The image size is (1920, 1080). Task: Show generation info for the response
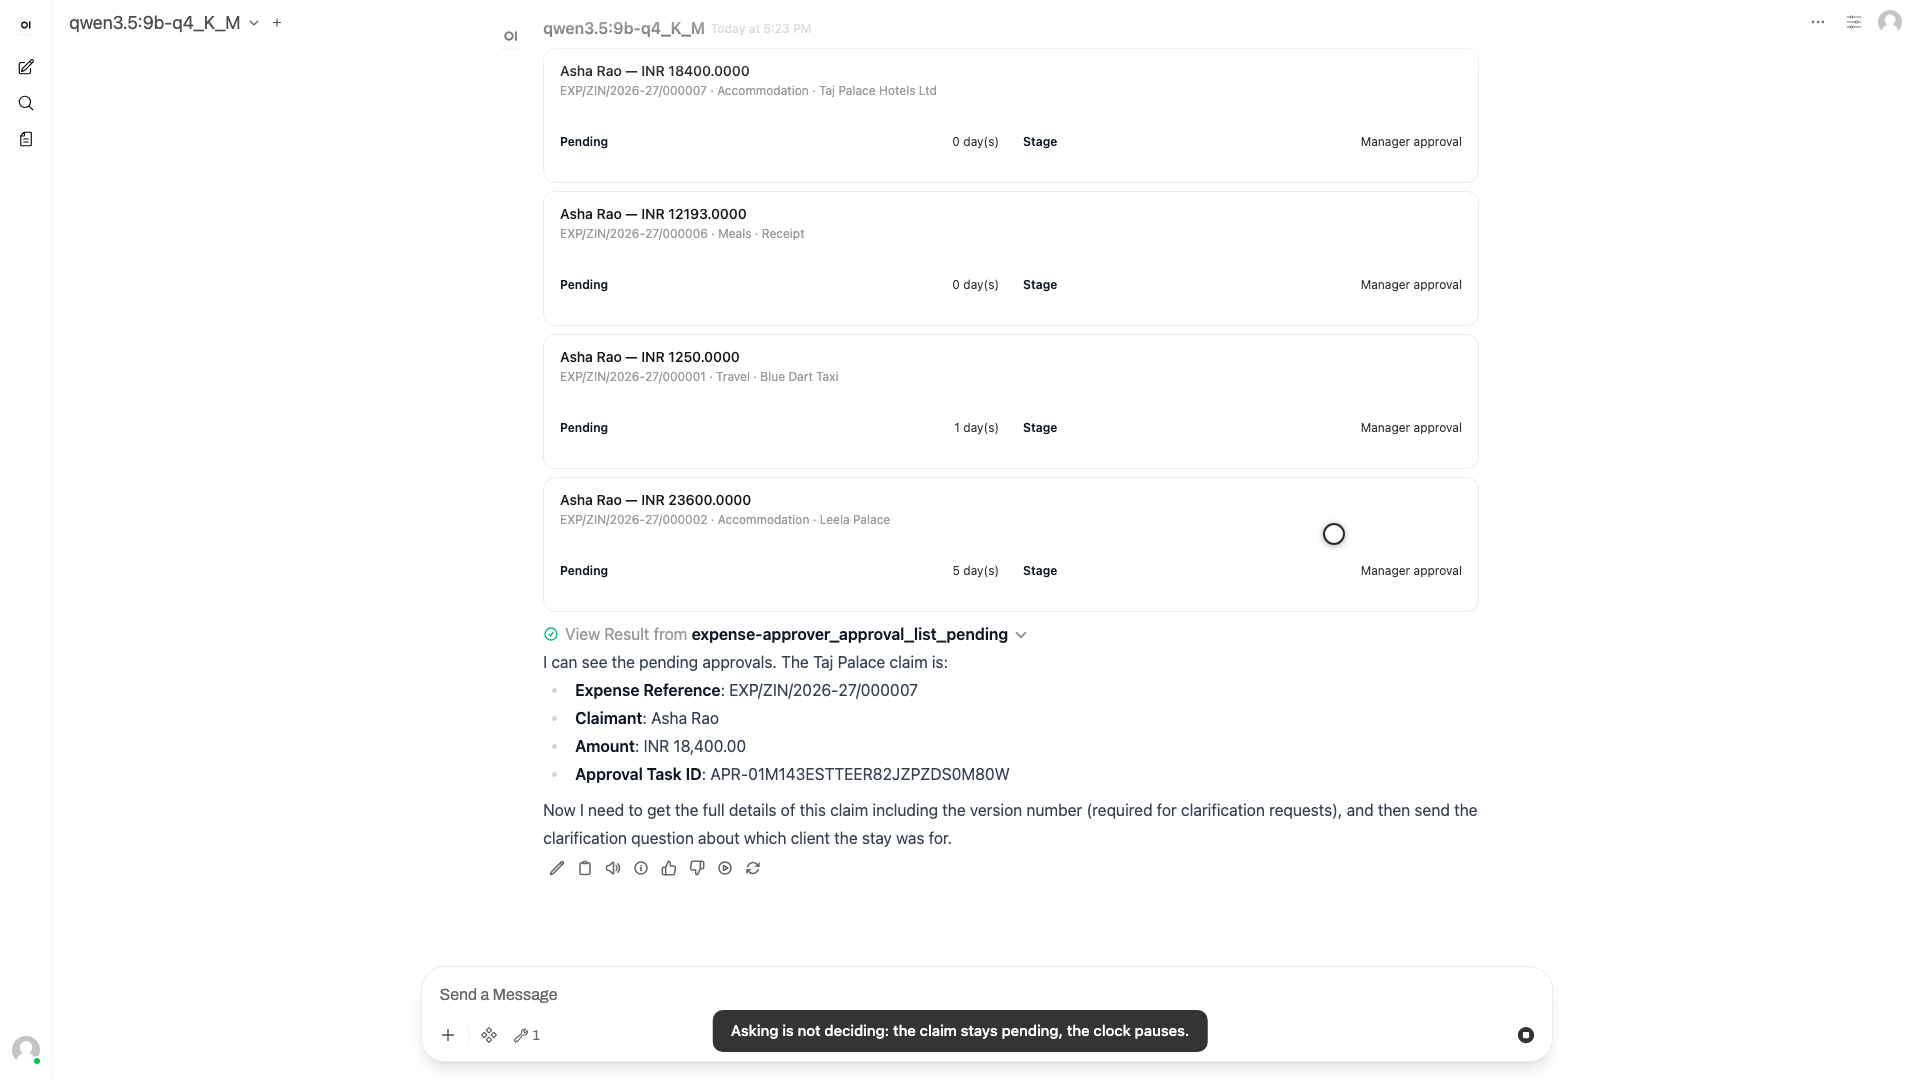coord(641,868)
